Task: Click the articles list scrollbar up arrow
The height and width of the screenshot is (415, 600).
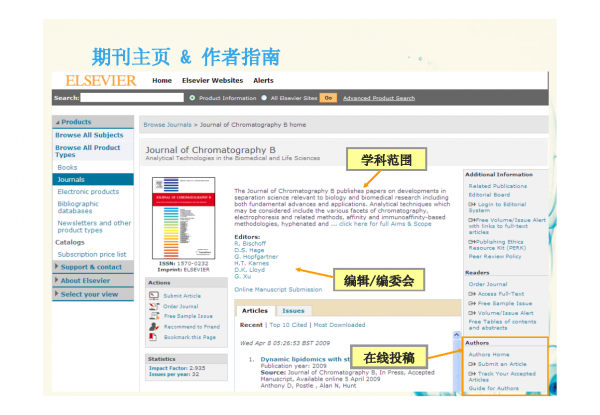Action: [457, 335]
